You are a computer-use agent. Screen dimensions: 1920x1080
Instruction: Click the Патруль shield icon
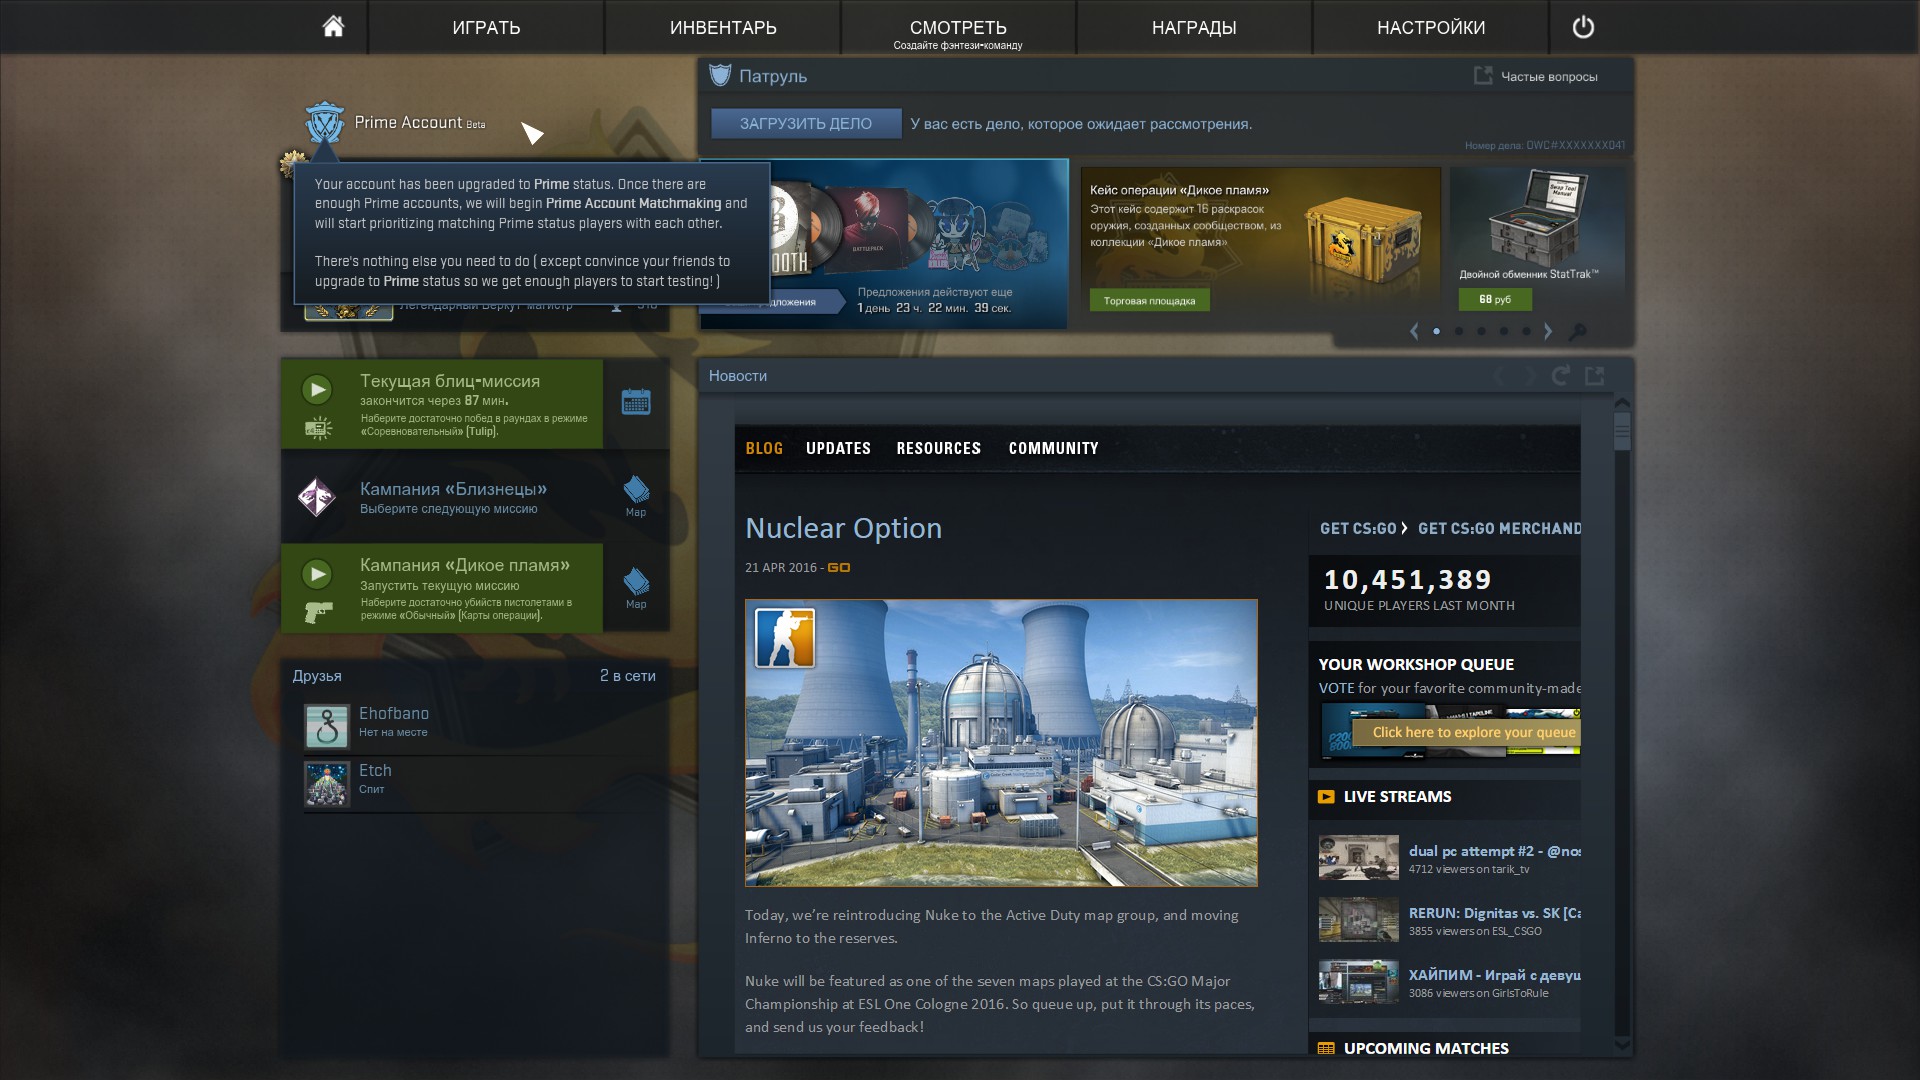click(720, 75)
